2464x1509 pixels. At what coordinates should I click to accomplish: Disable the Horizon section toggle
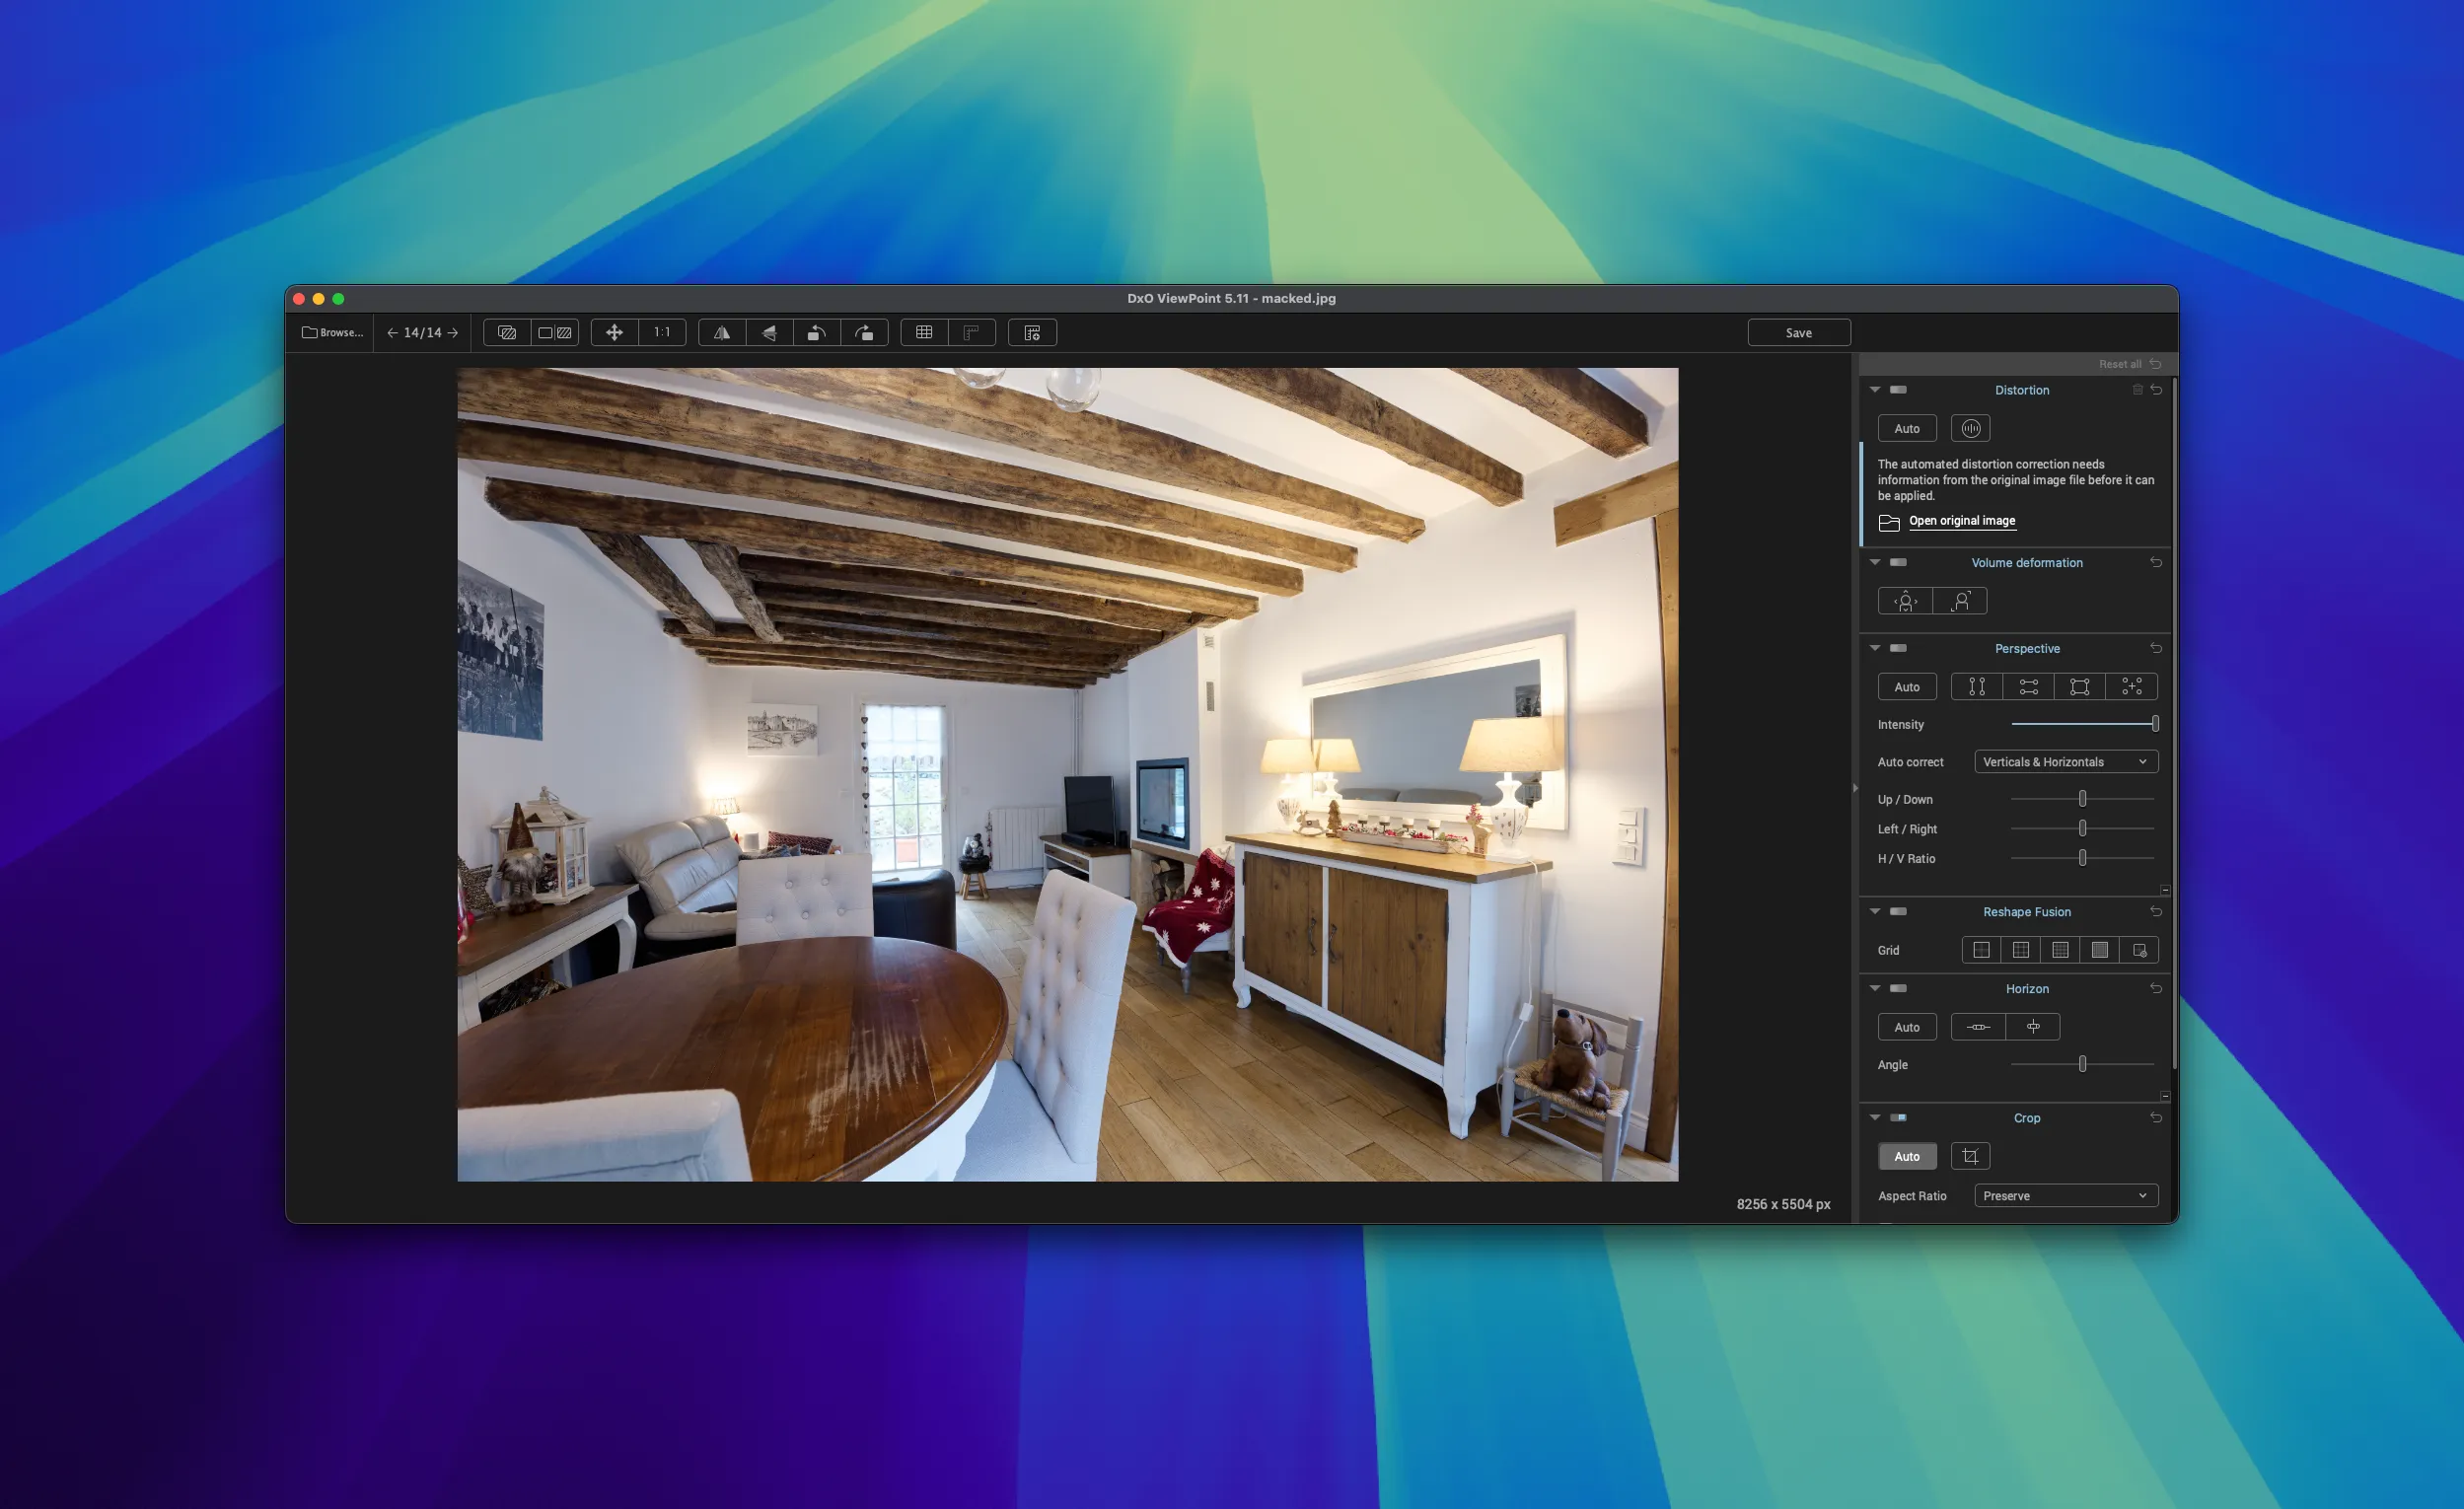point(1898,989)
